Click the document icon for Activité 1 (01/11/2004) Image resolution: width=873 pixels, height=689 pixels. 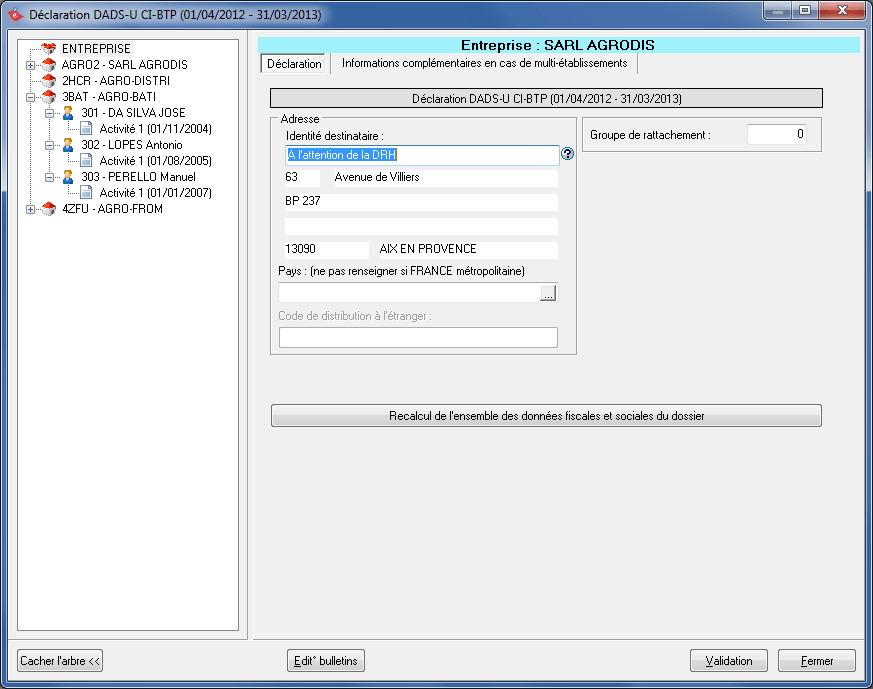(x=86, y=129)
